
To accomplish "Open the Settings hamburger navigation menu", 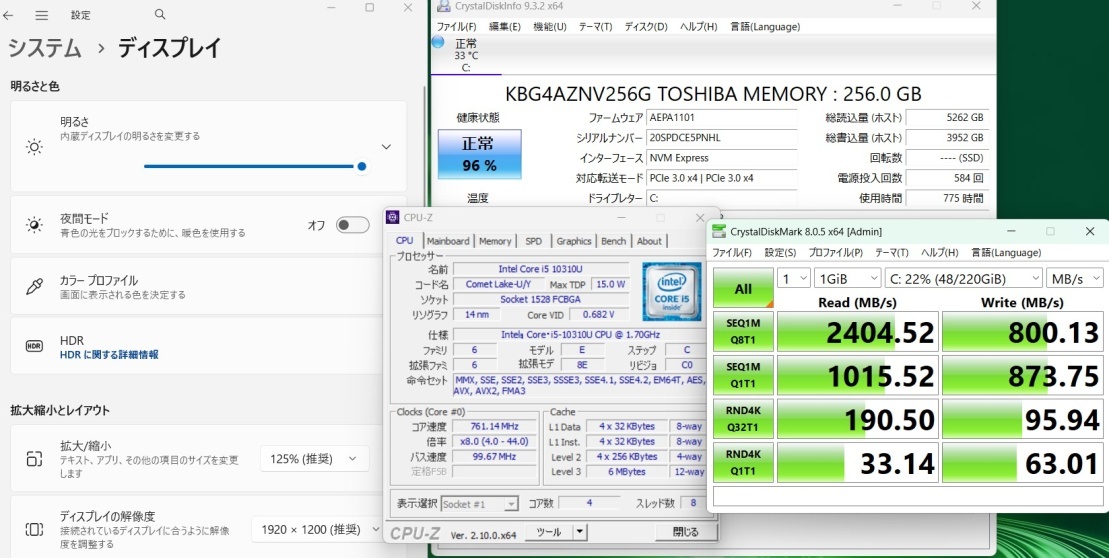I will click(x=42, y=15).
